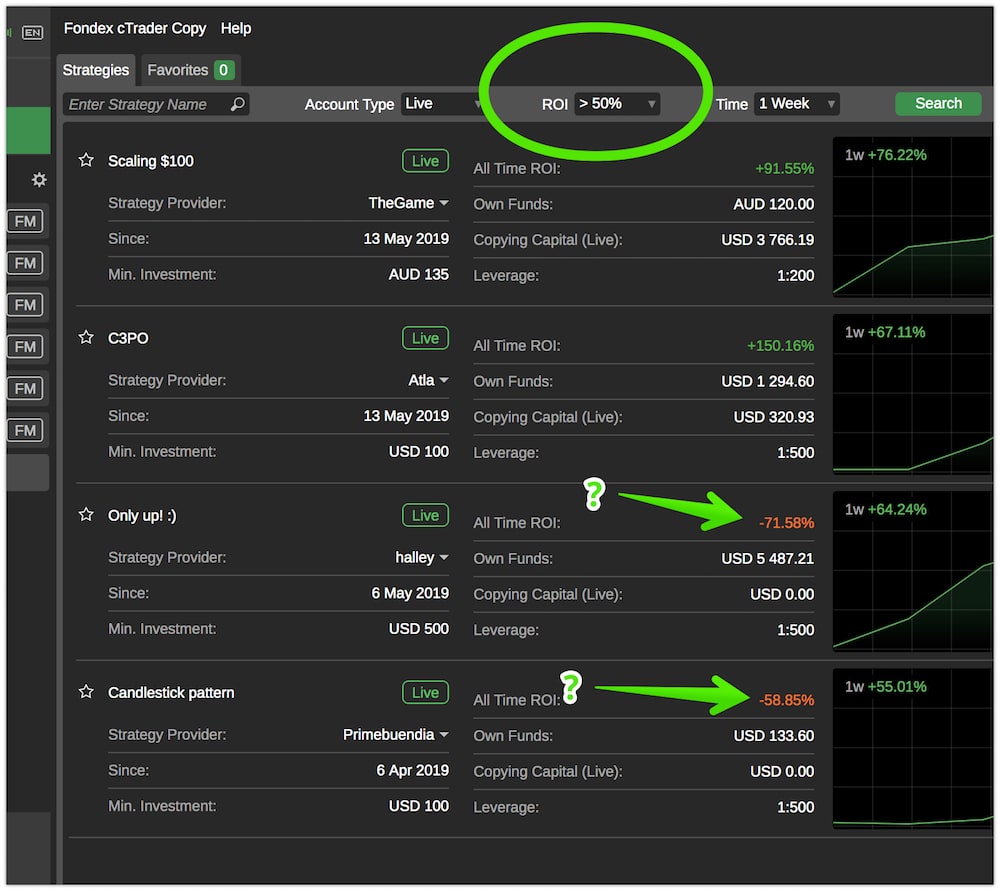The width and height of the screenshot is (1000, 891).
Task: Favorite the Candlestick pattern strategy star
Action: [86, 692]
